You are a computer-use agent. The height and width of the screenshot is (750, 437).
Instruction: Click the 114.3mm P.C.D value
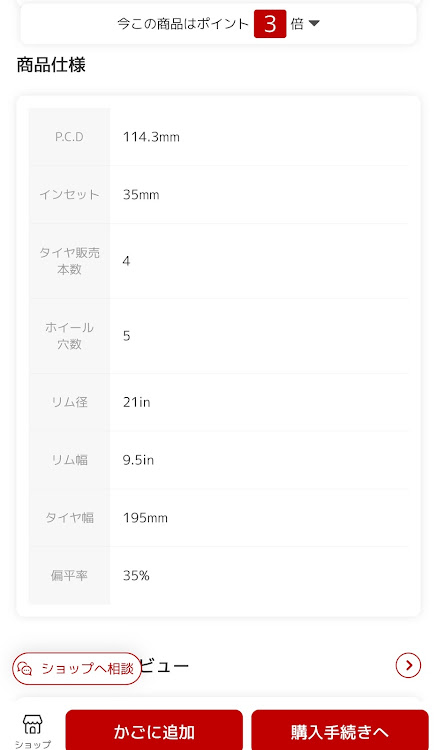[x=151, y=137]
